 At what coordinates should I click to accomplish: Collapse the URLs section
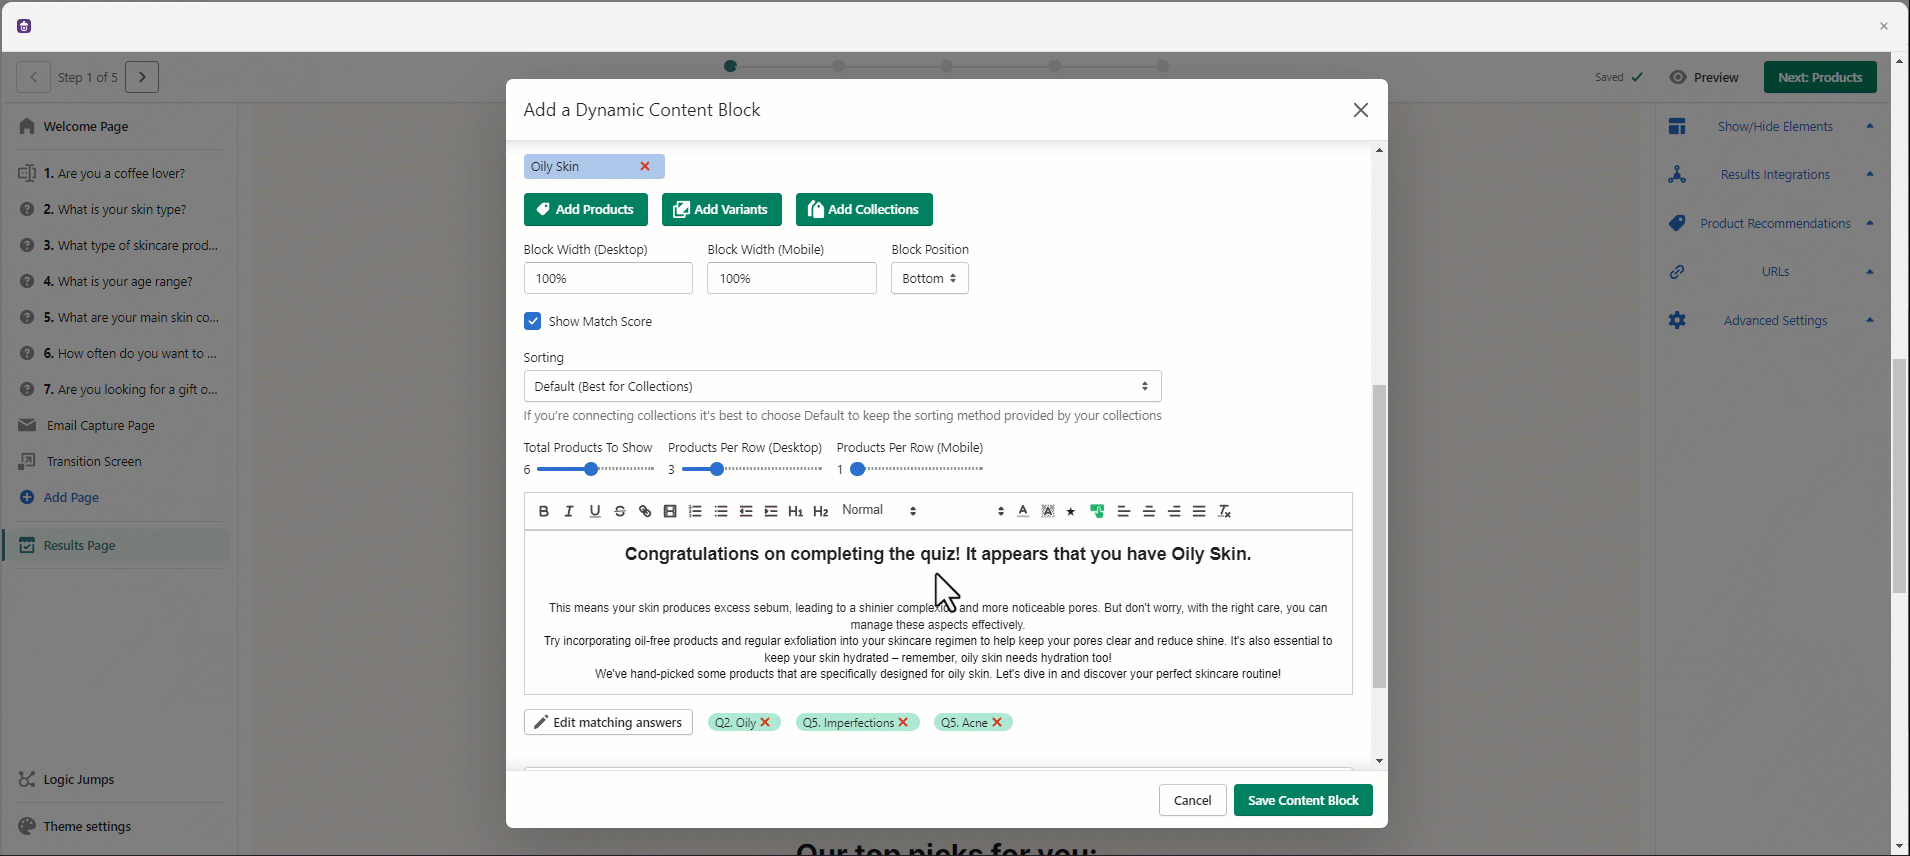(x=1869, y=271)
